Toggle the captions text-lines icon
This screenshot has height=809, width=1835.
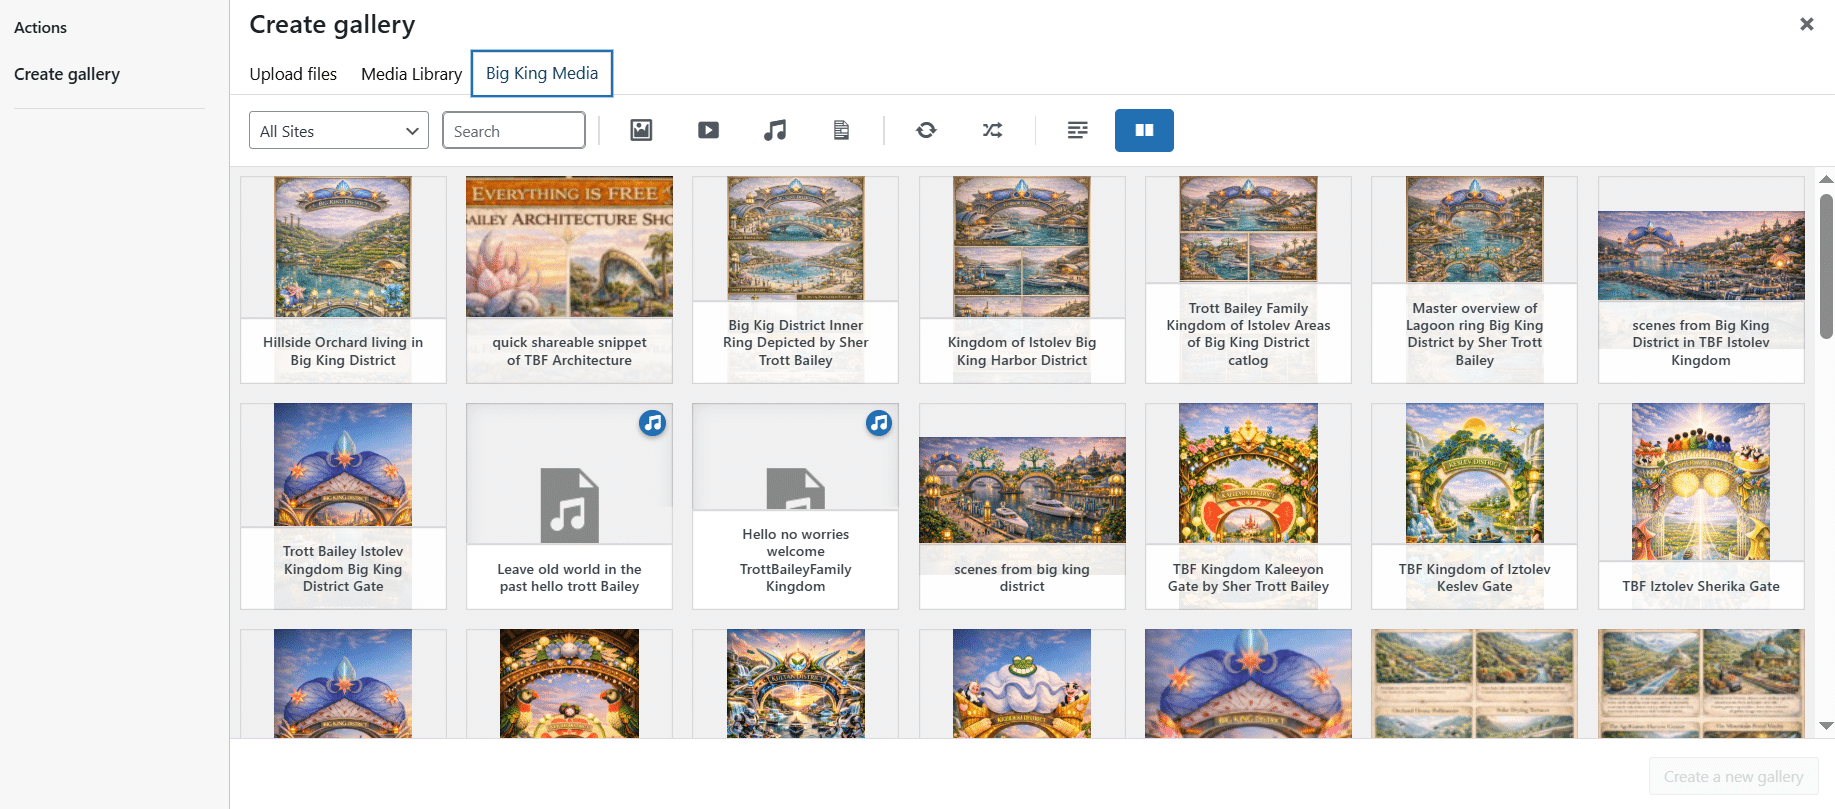(x=1077, y=130)
